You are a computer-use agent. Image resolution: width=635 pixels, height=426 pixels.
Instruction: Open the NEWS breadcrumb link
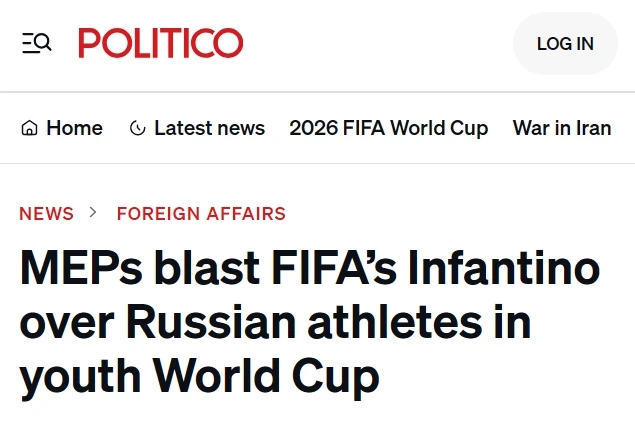click(x=47, y=213)
